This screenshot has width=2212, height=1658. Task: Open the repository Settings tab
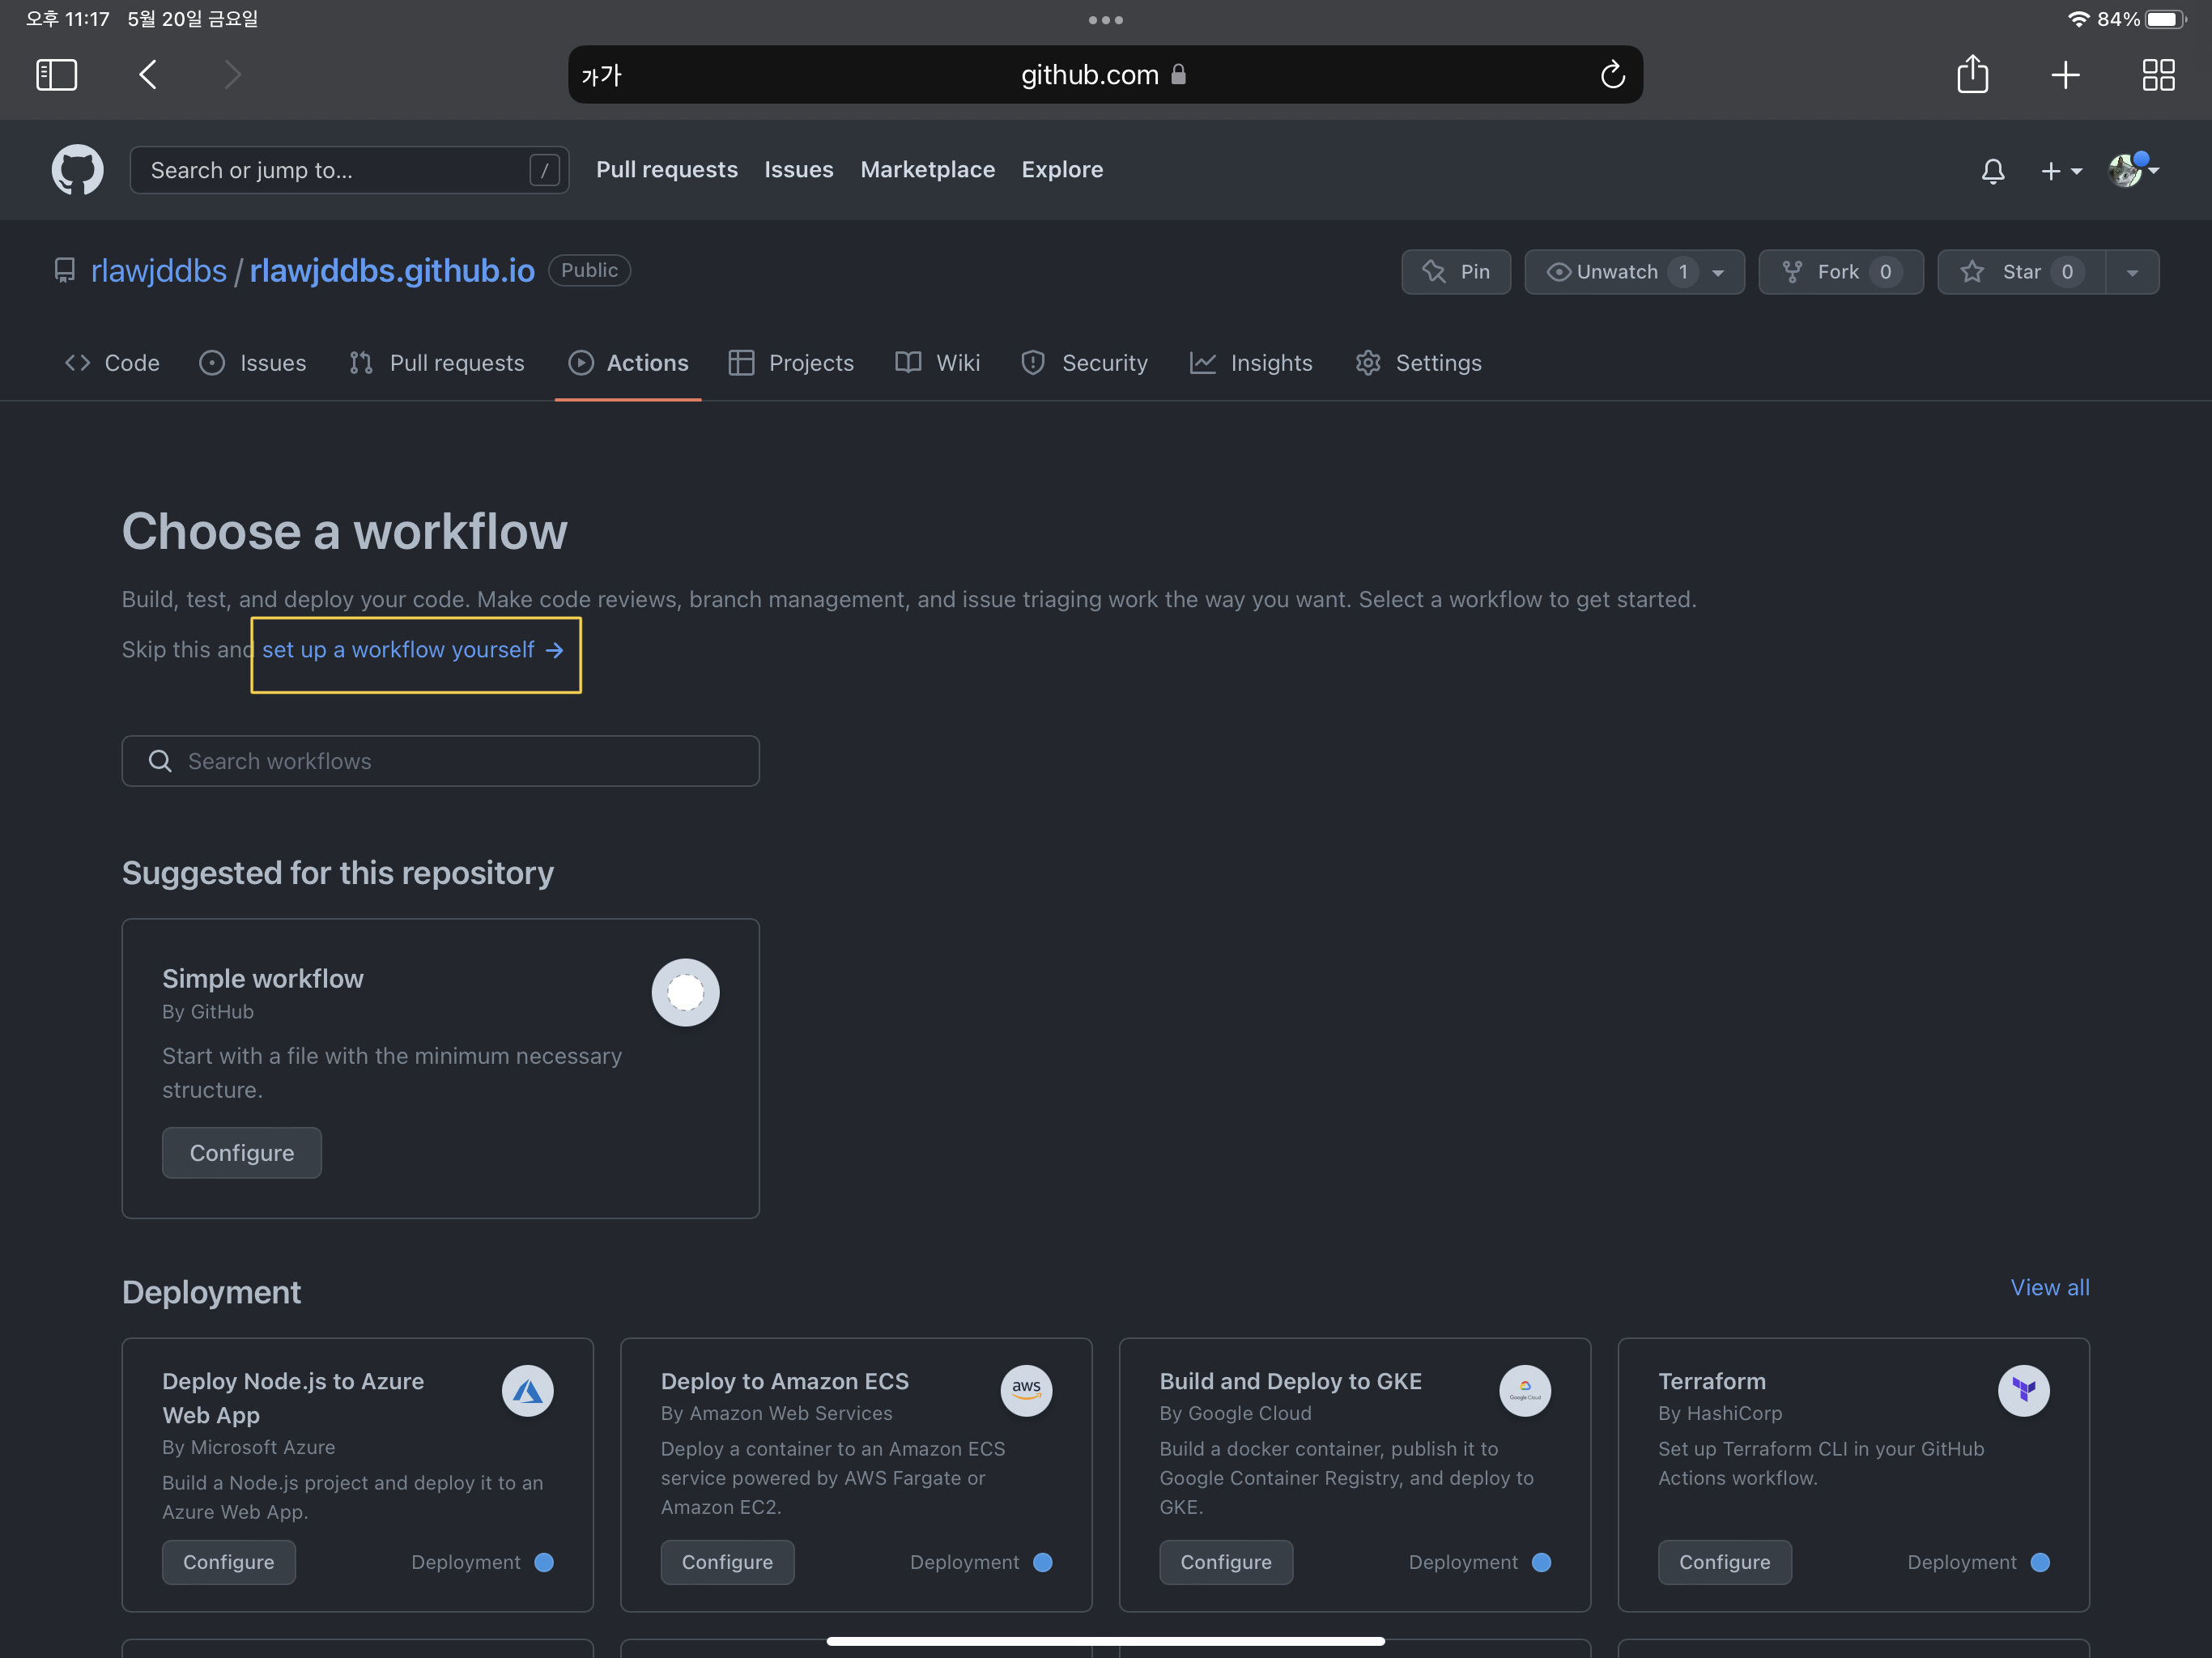[x=1418, y=363]
